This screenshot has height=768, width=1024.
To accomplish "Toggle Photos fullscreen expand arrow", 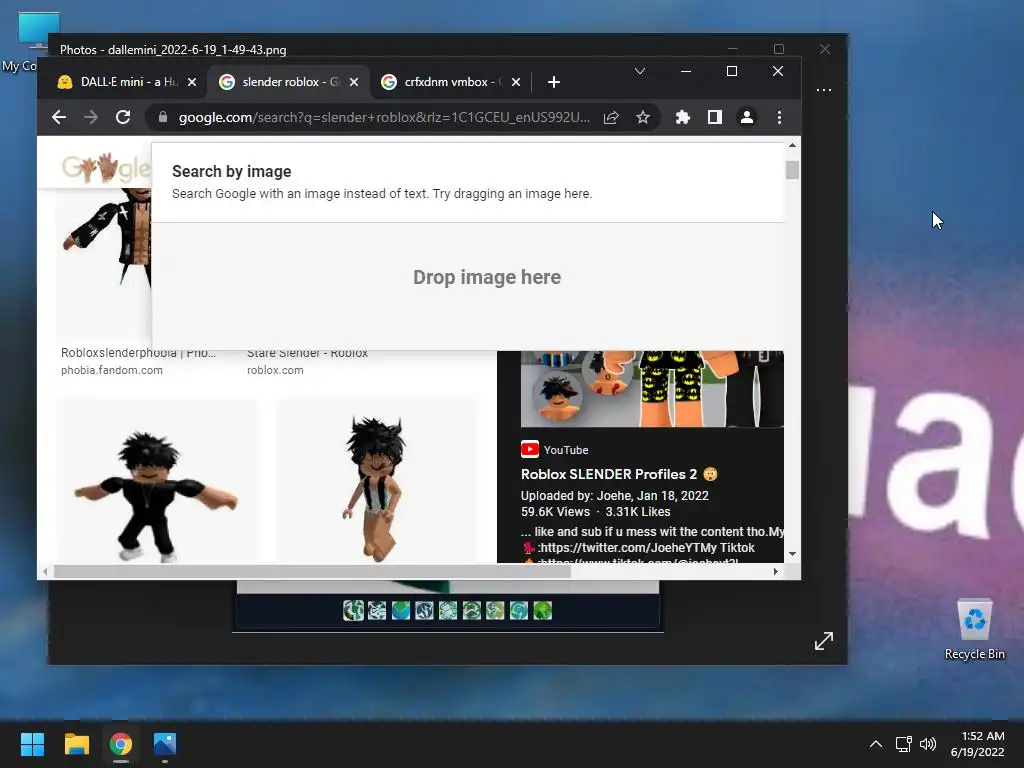I will click(x=824, y=641).
